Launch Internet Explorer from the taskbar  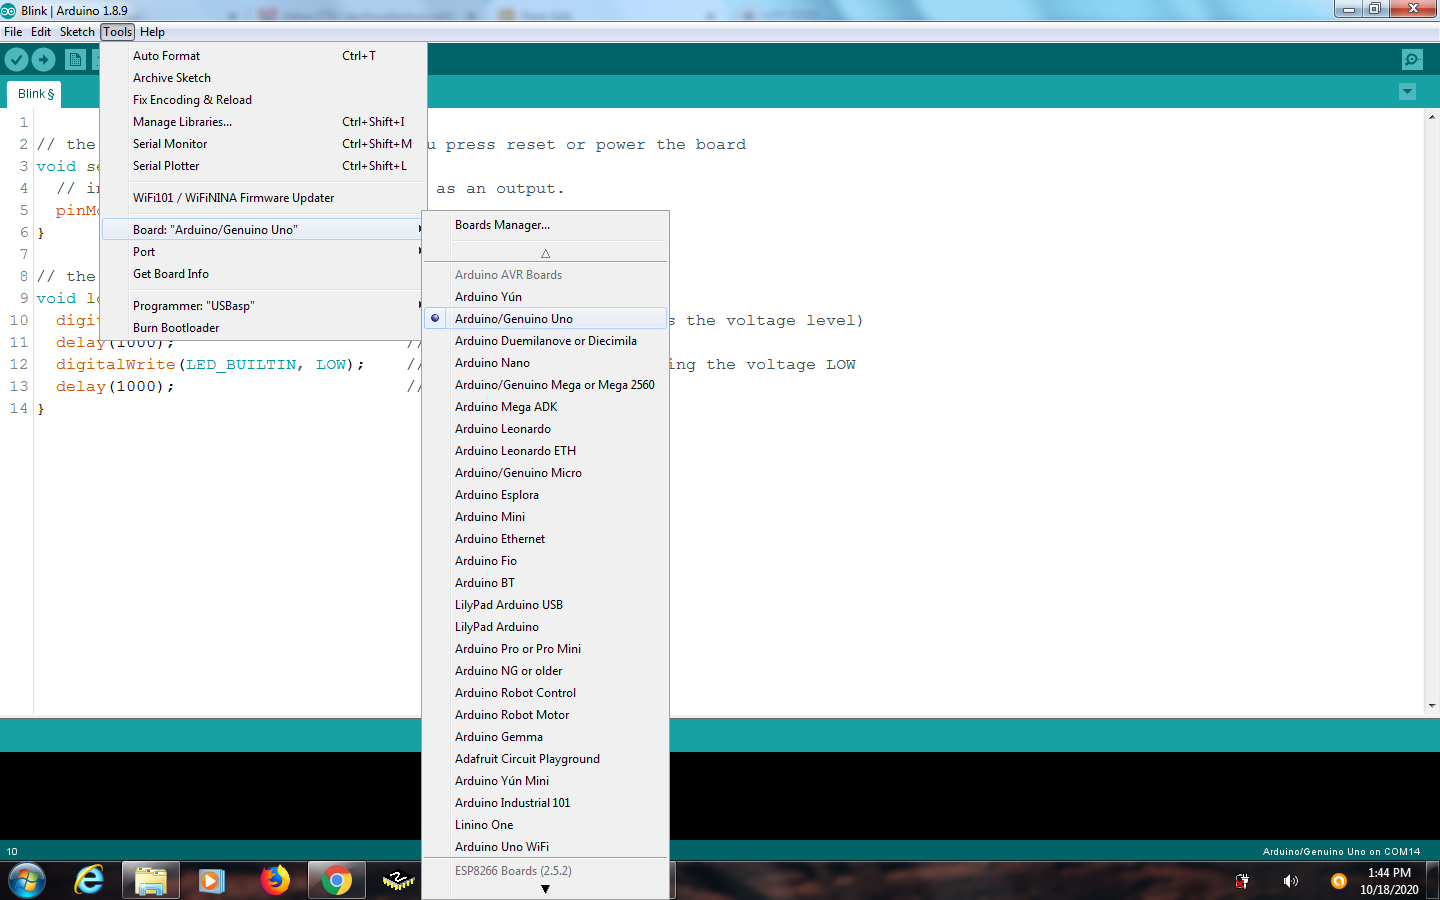(x=89, y=880)
